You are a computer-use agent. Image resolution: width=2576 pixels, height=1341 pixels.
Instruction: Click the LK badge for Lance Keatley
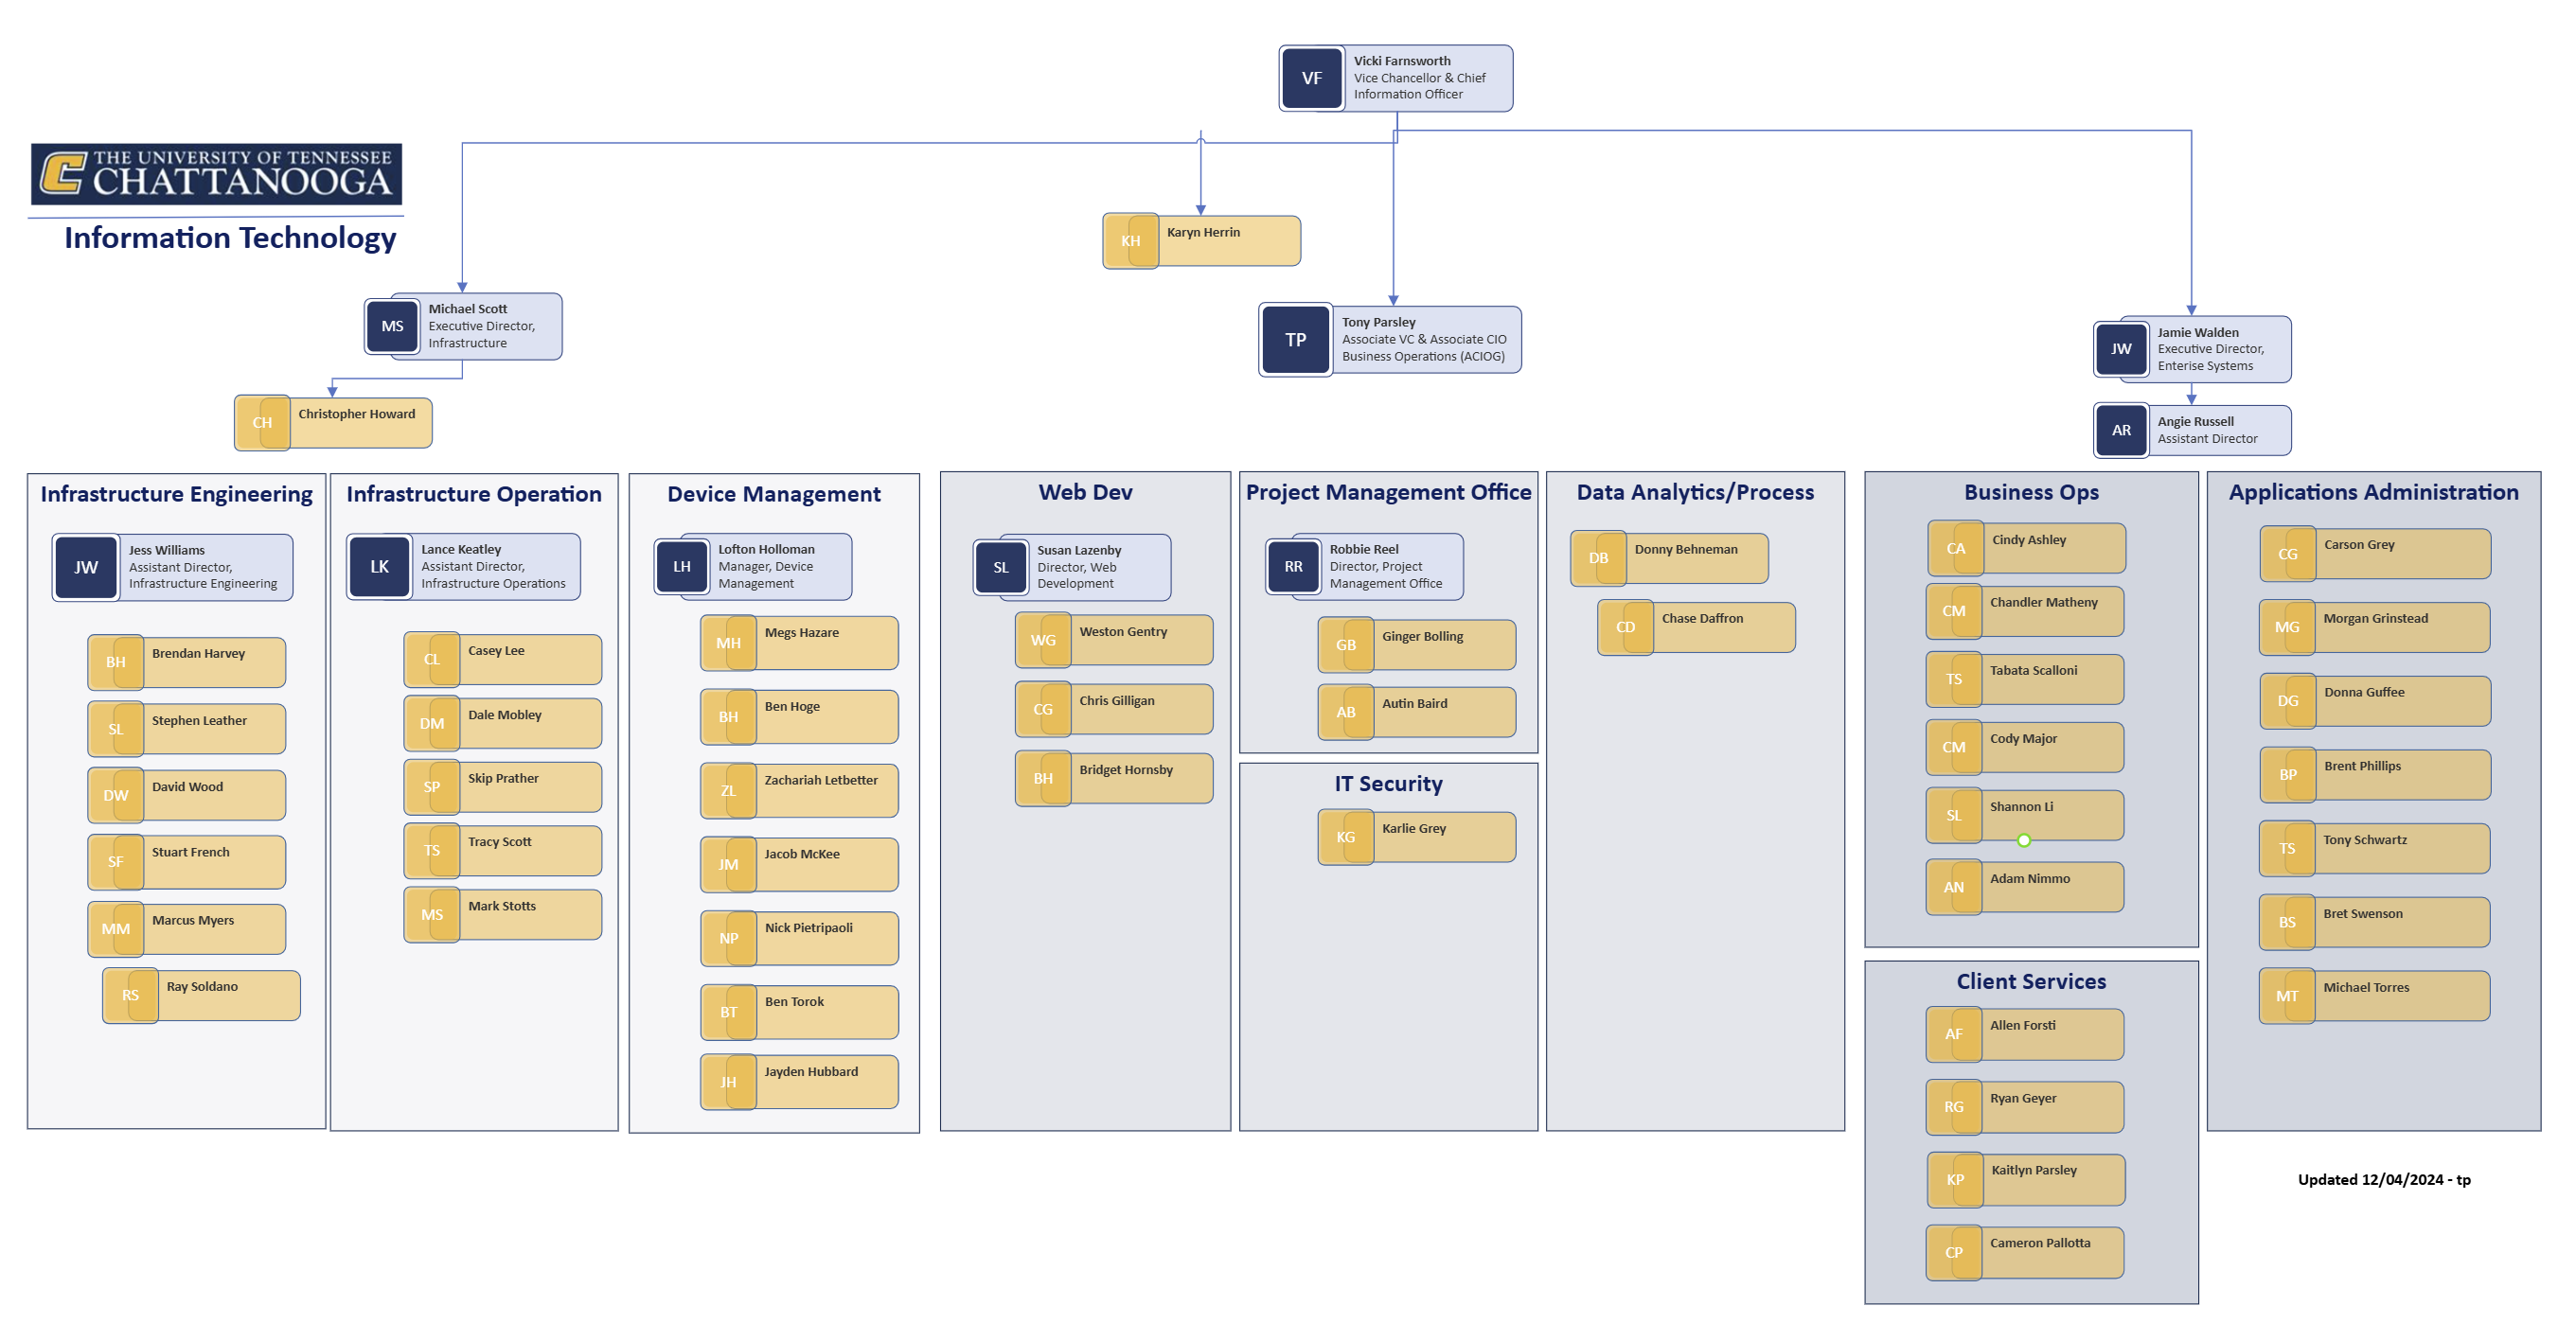click(x=379, y=567)
